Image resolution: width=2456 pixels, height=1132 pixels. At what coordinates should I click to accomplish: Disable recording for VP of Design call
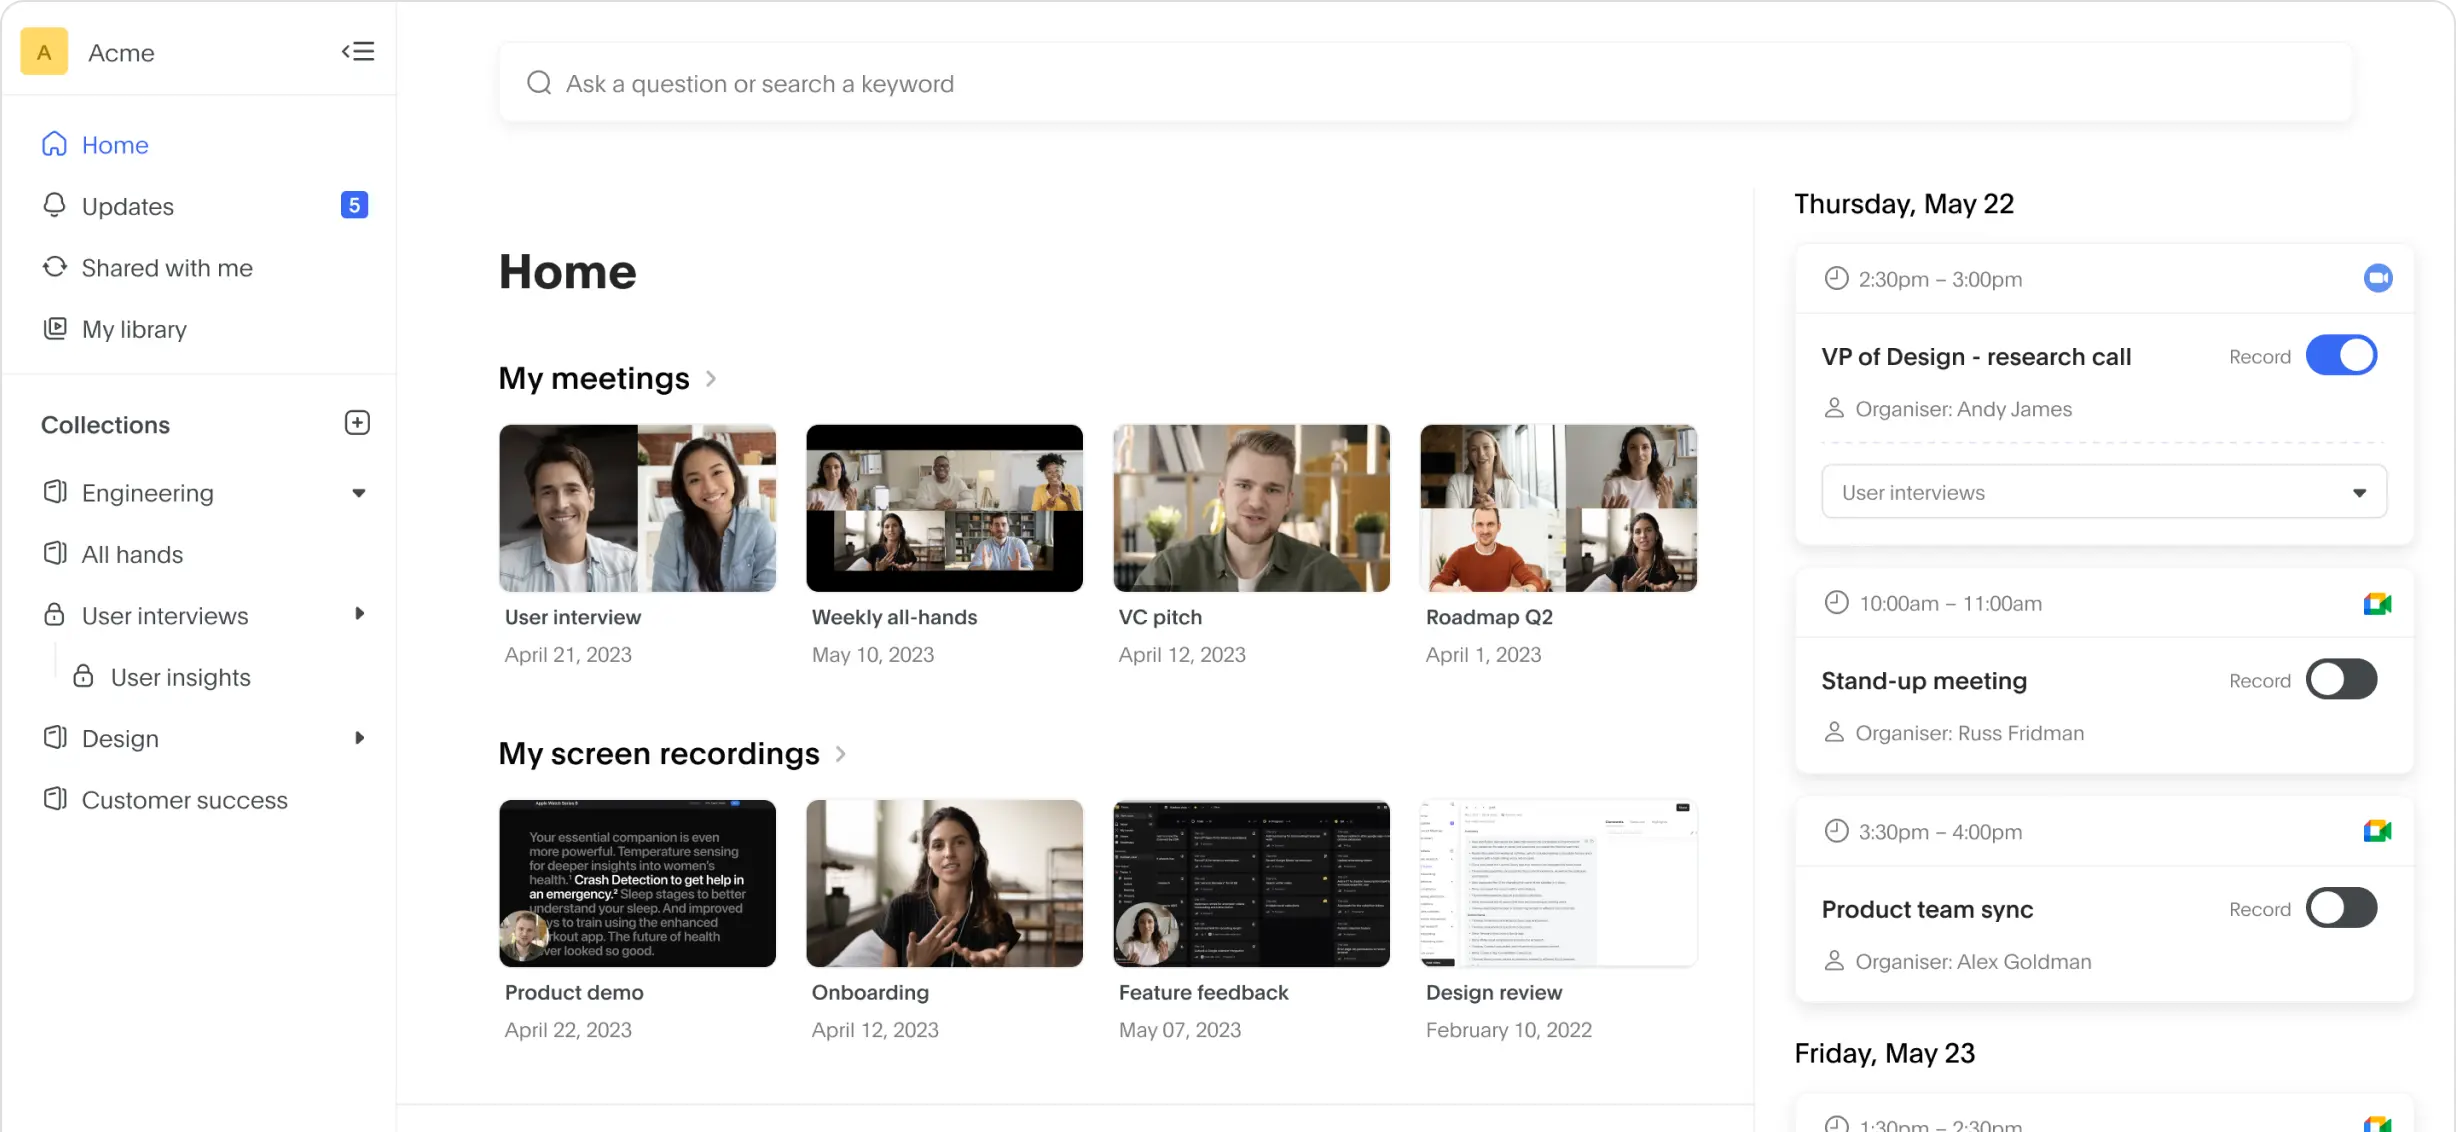tap(2341, 356)
